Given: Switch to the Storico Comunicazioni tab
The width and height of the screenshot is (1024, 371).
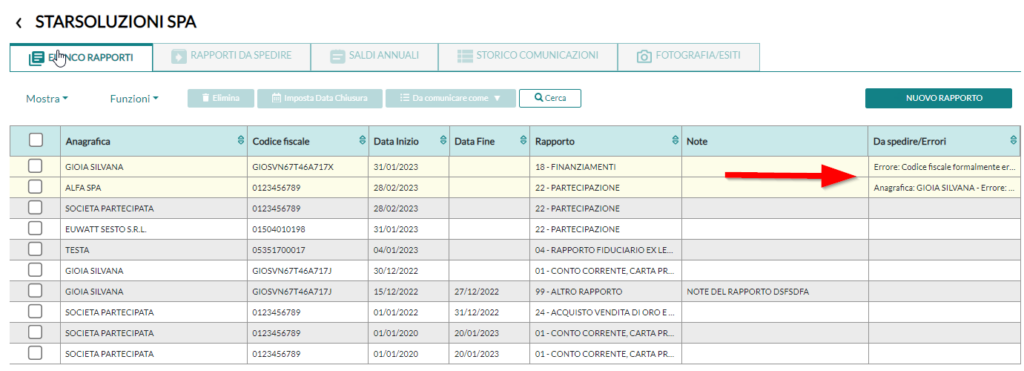Looking at the screenshot, I should tap(528, 56).
